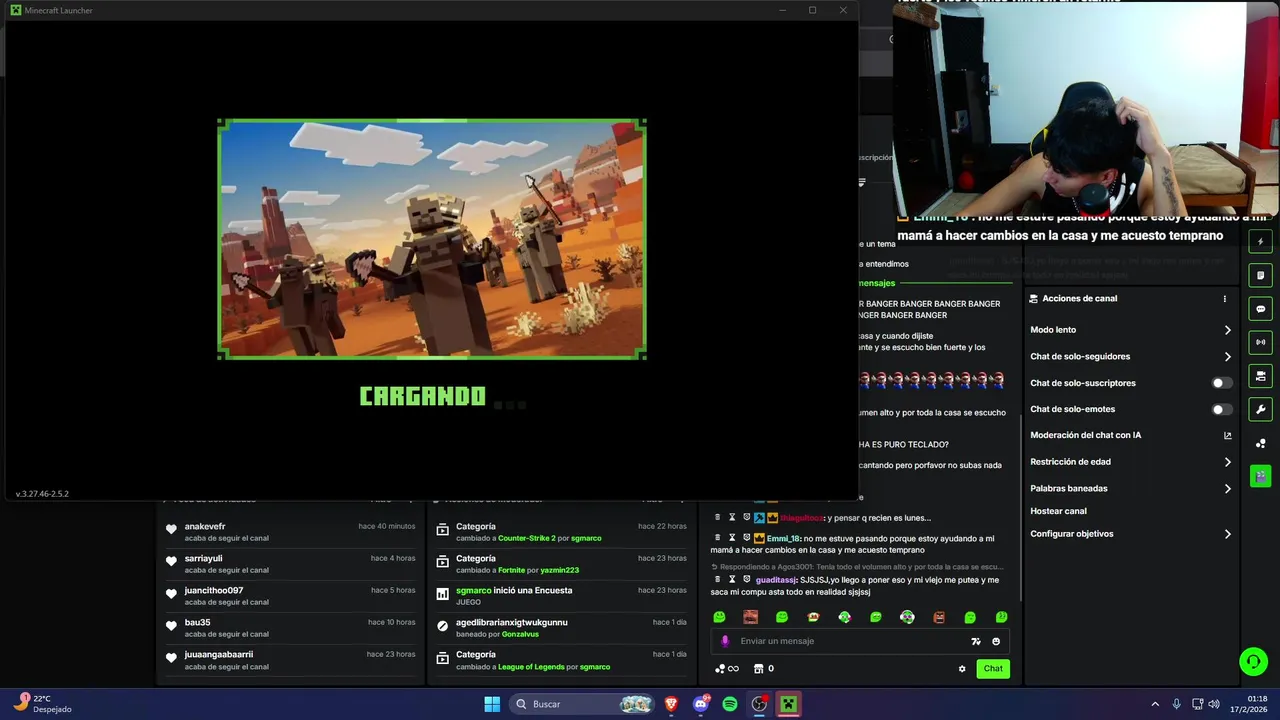1280x720 pixels.
Task: Click the shield icon on Emmi_18's message
Action: [746, 538]
